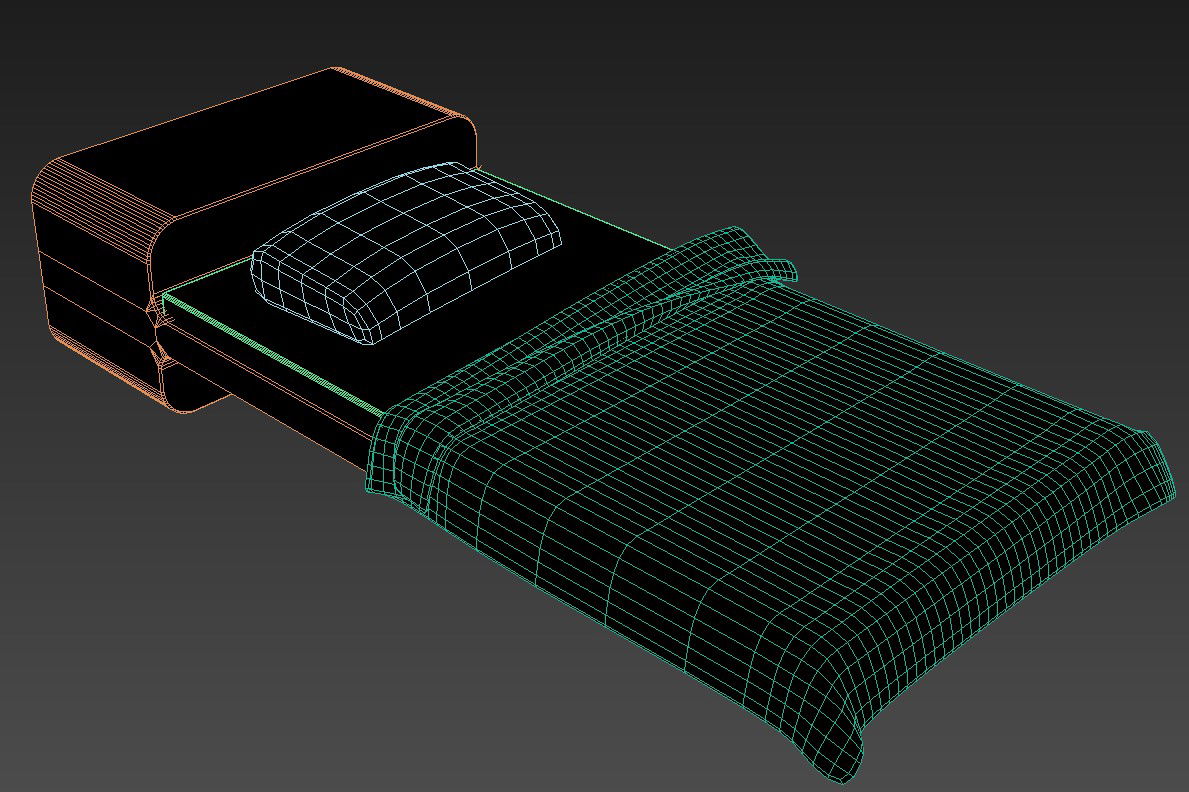Image resolution: width=1189 pixels, height=792 pixels.
Task: Click the headboard's bottom left rounded corner
Action: coord(185,405)
